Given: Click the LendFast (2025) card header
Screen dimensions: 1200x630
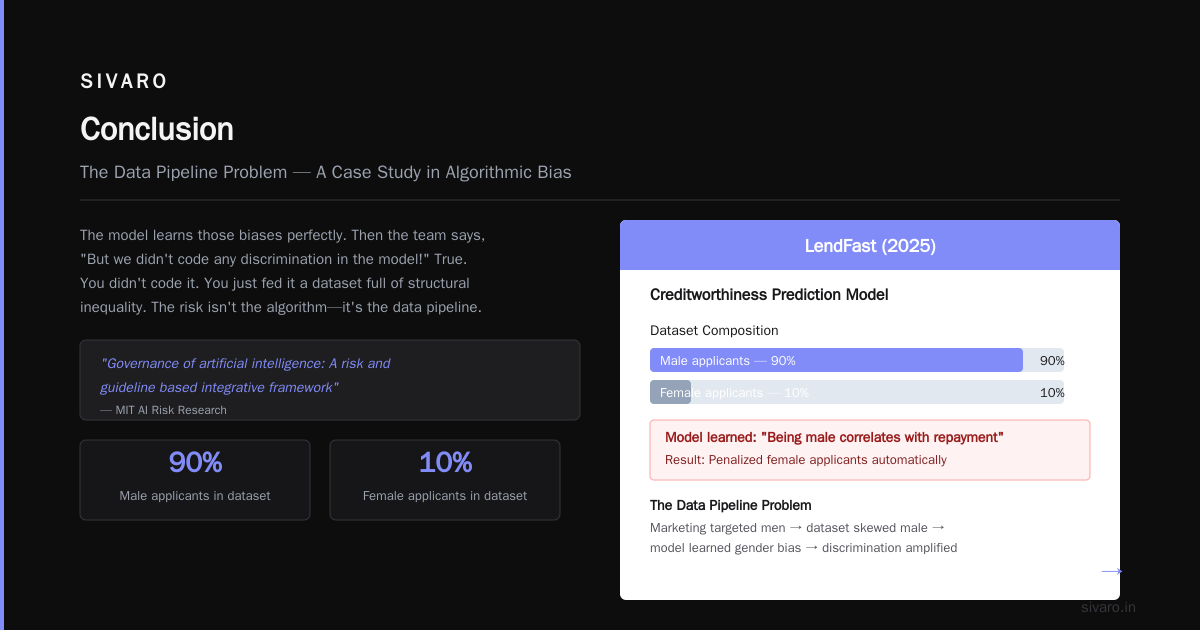Looking at the screenshot, I should click(870, 245).
